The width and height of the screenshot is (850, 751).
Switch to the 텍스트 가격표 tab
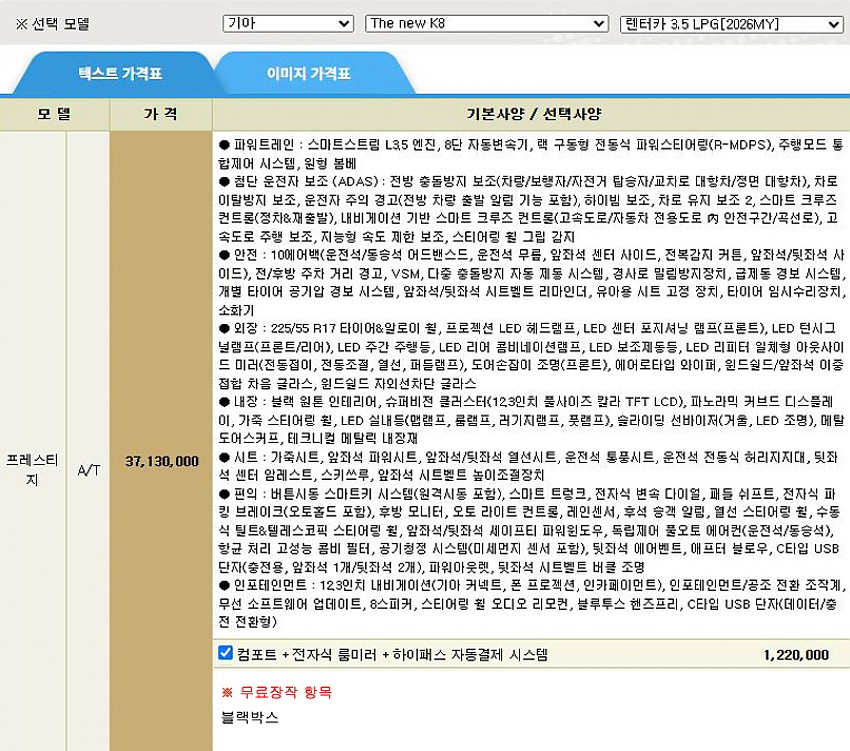pyautogui.click(x=120, y=74)
